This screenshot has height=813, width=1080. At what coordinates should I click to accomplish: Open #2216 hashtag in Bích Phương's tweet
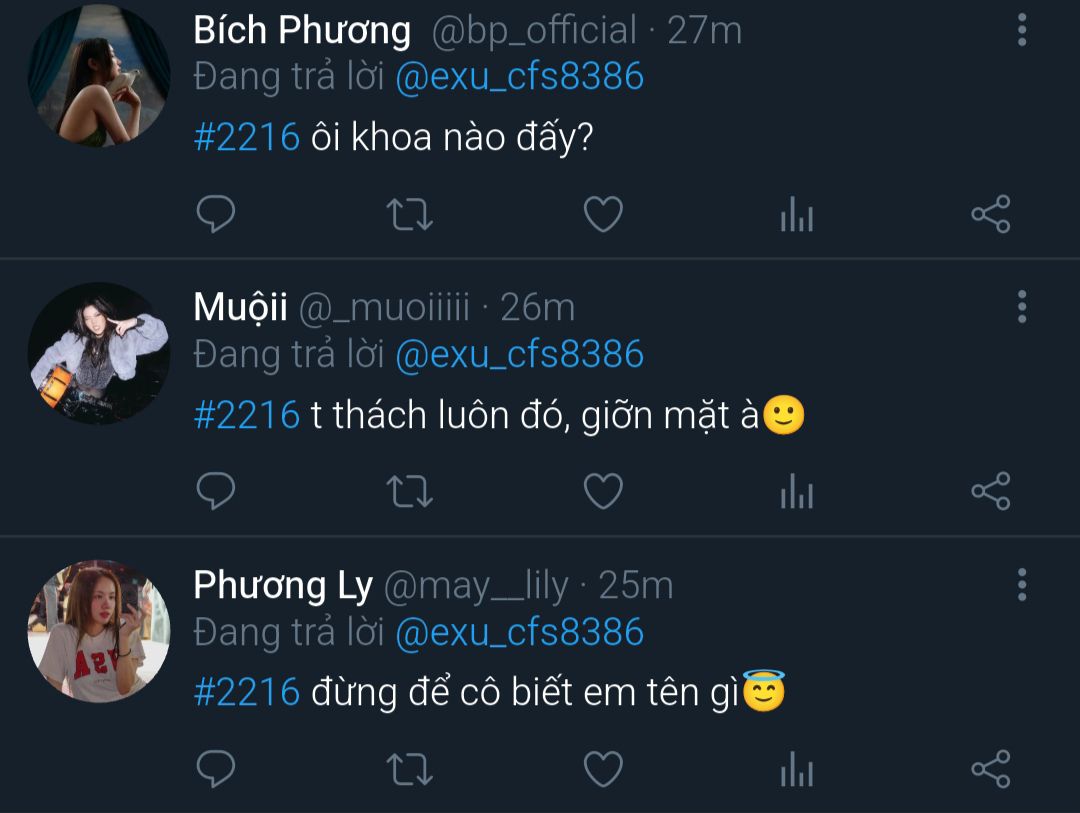(247, 137)
